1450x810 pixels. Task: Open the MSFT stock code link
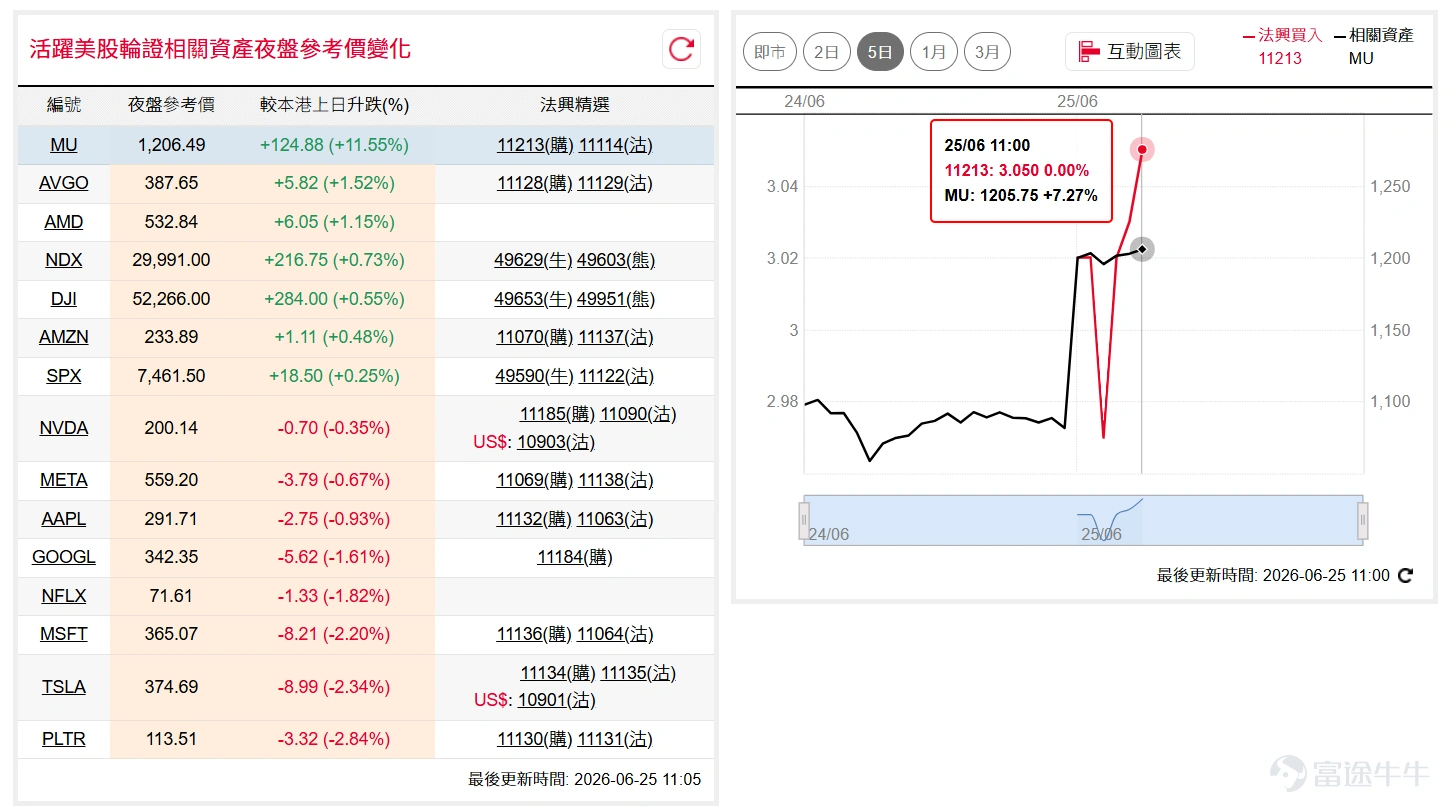point(64,634)
